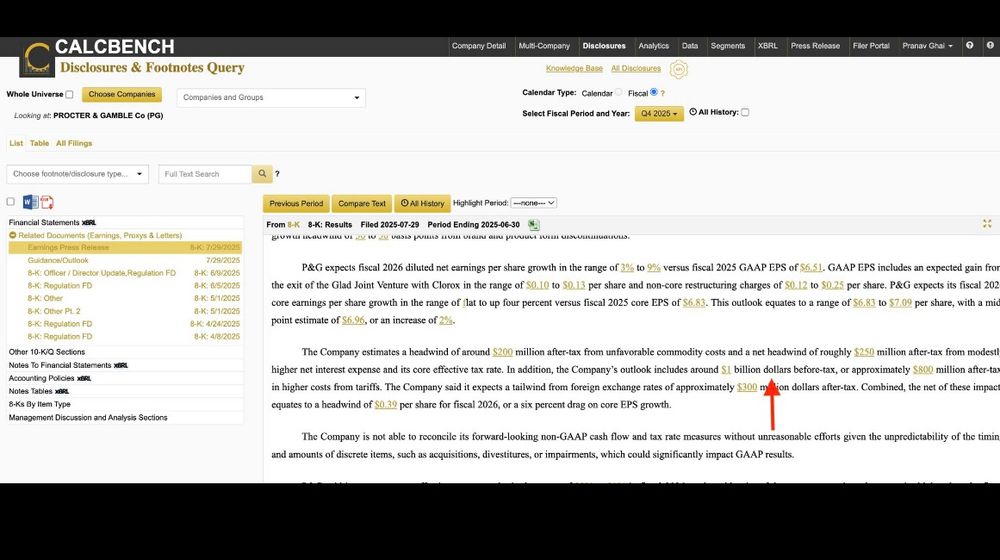Viewport: 1000px width, 560px height.
Task: Click the All History button in toolbar
Action: [422, 203]
